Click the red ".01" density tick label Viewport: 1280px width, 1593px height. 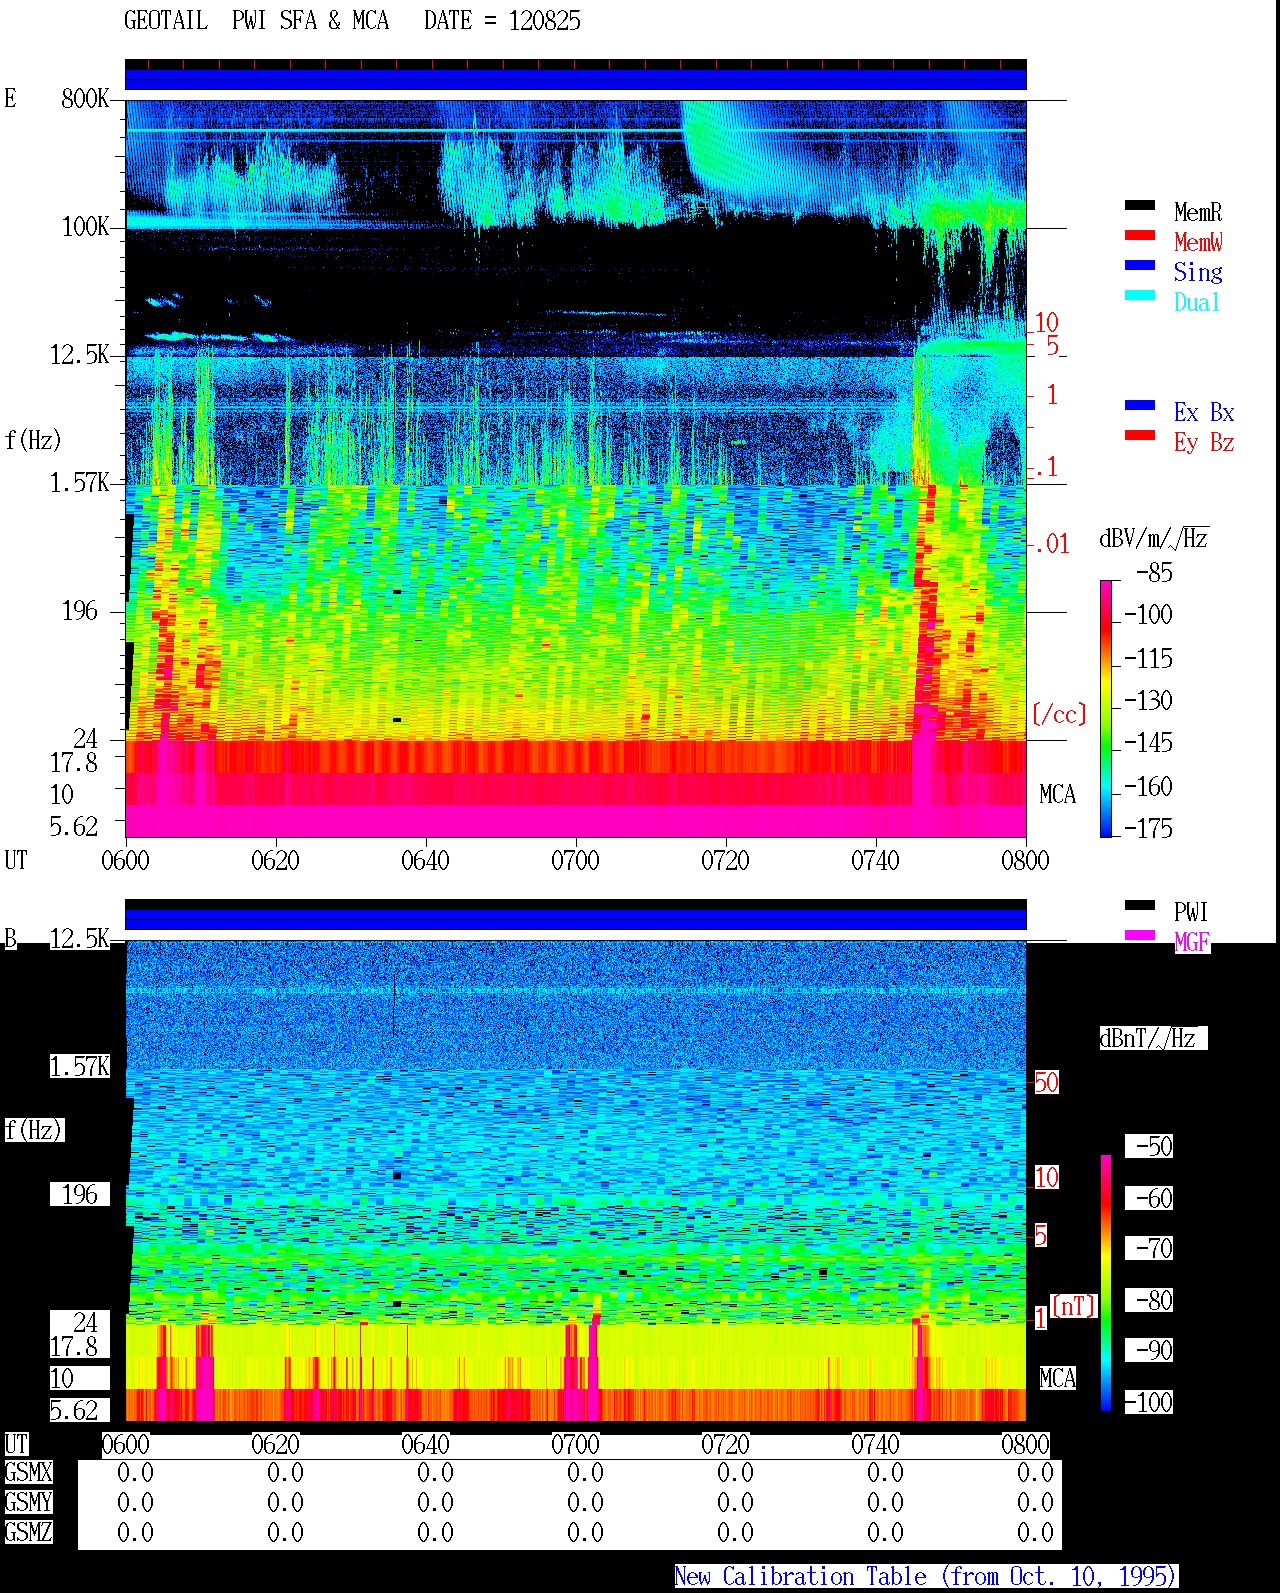(1051, 545)
